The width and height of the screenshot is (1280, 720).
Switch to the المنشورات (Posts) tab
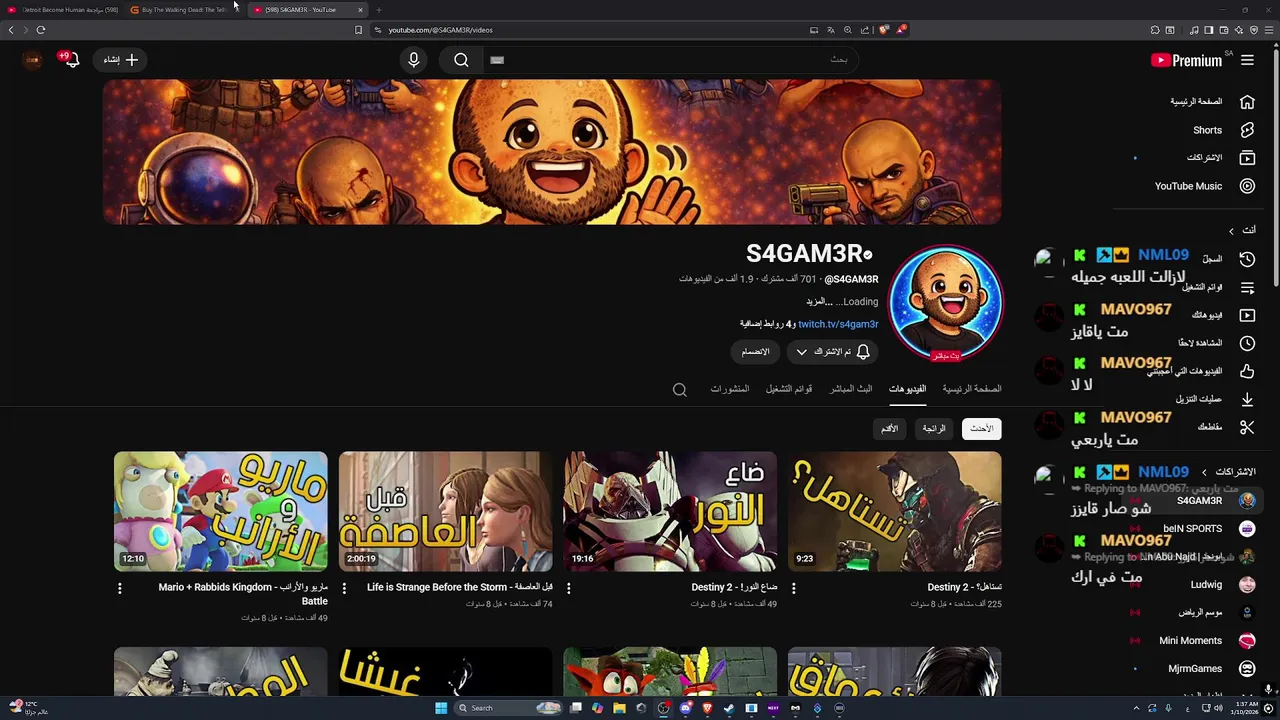click(x=729, y=389)
